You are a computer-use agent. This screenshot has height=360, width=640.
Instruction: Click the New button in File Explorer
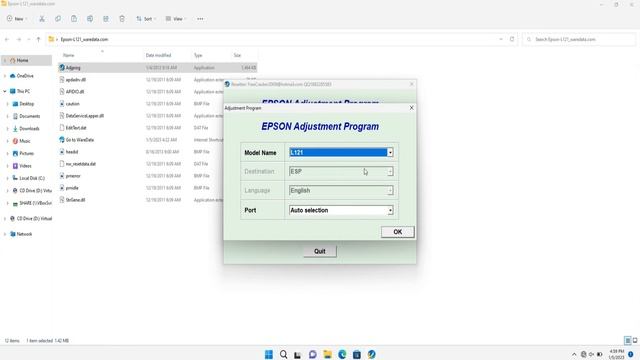tap(16, 19)
